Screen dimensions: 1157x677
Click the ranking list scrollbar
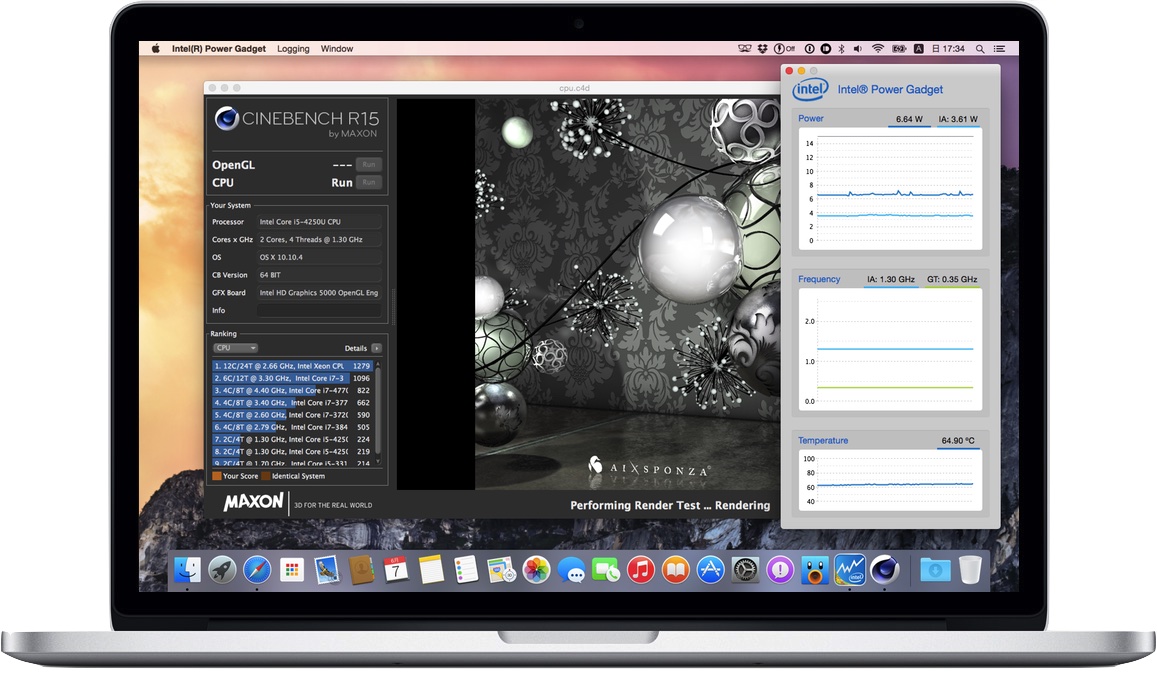pyautogui.click(x=378, y=411)
